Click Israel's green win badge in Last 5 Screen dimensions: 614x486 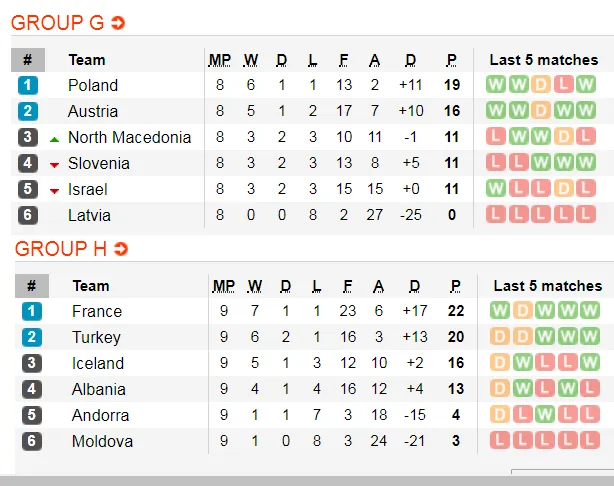point(496,189)
